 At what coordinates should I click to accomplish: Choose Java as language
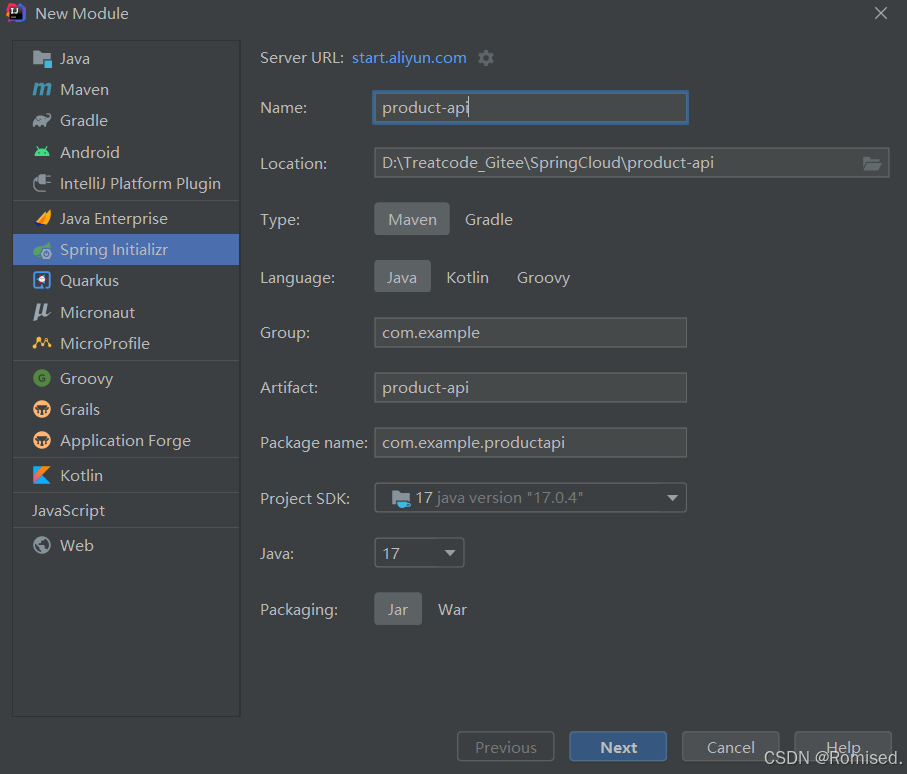402,277
